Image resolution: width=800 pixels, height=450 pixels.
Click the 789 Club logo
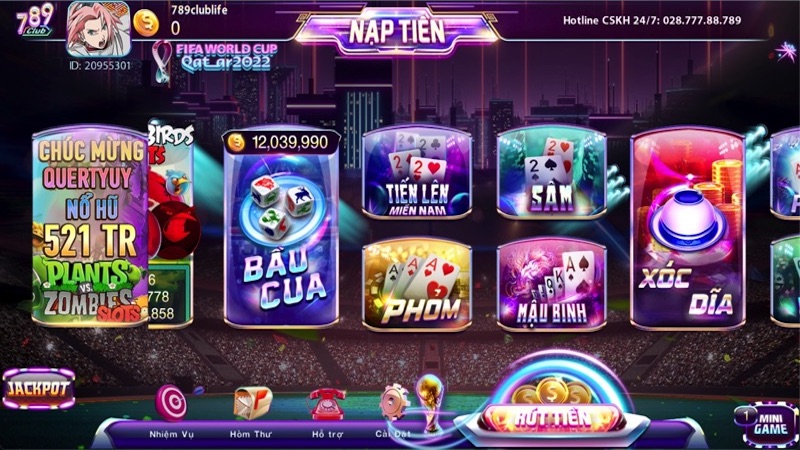click(35, 20)
